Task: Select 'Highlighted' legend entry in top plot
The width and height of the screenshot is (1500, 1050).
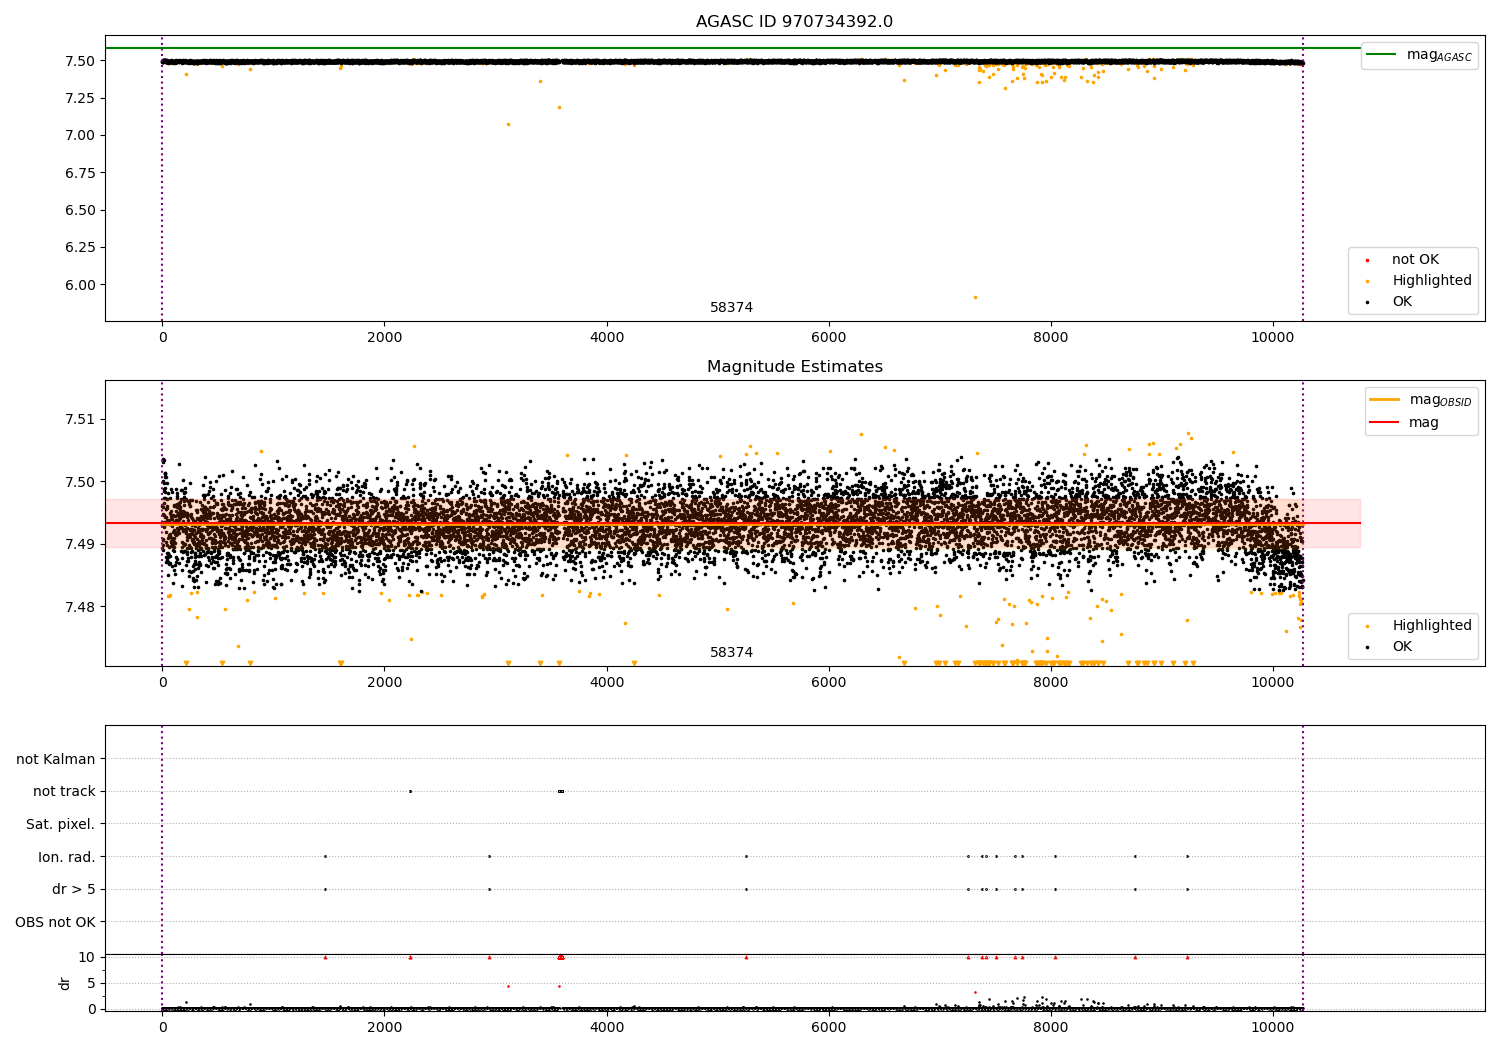Action: coord(1431,281)
